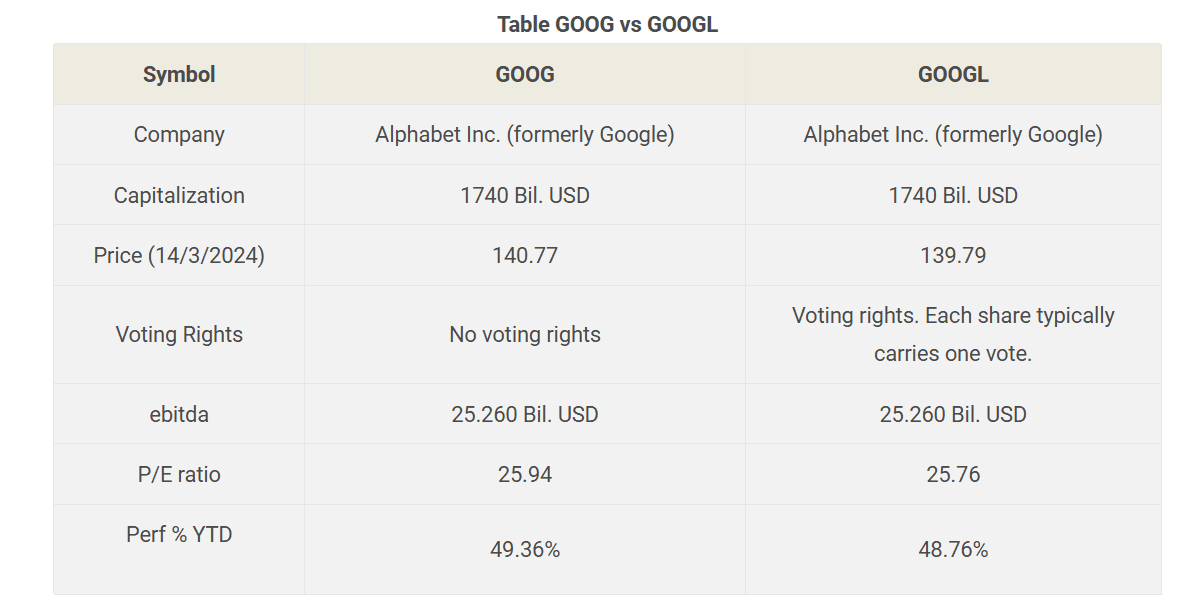Click the Capitalization row label
Screen dimensions: 1202x609
(179, 195)
